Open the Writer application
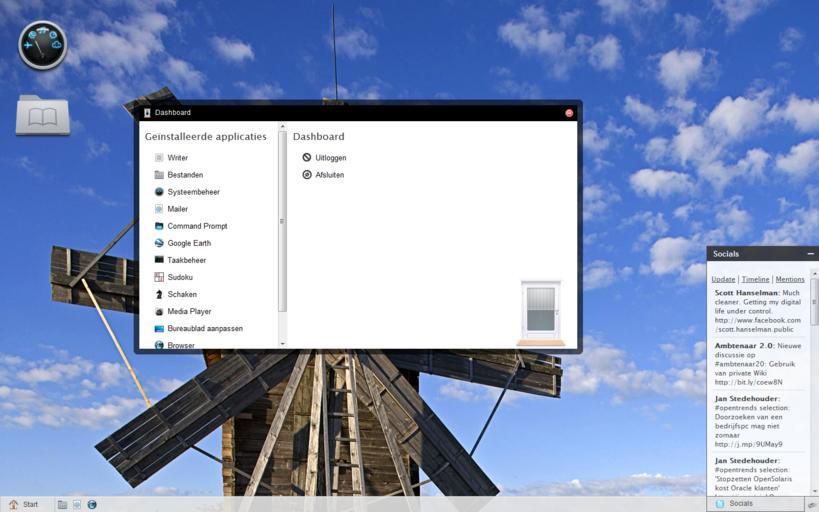This screenshot has width=819, height=512. tap(177, 158)
